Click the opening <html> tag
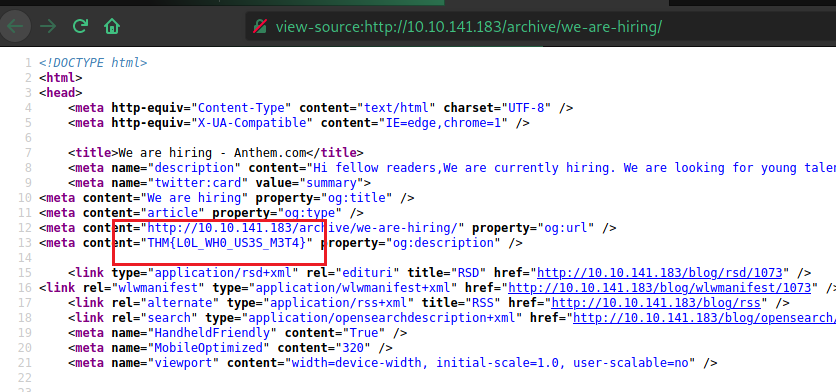Image resolution: width=836 pixels, height=392 pixels. [60, 78]
